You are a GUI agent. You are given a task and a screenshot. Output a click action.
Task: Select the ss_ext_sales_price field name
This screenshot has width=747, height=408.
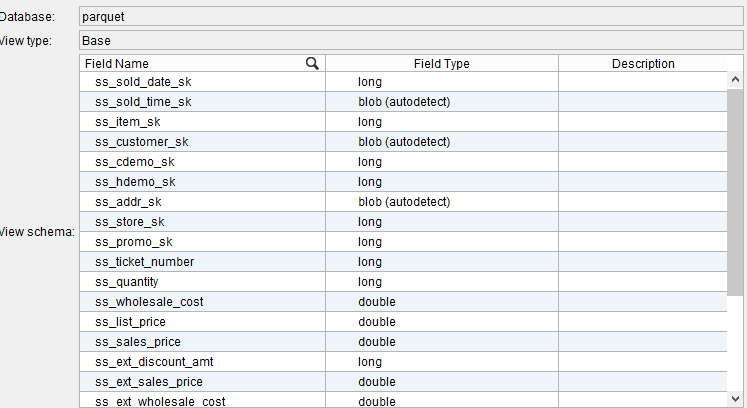pos(149,382)
